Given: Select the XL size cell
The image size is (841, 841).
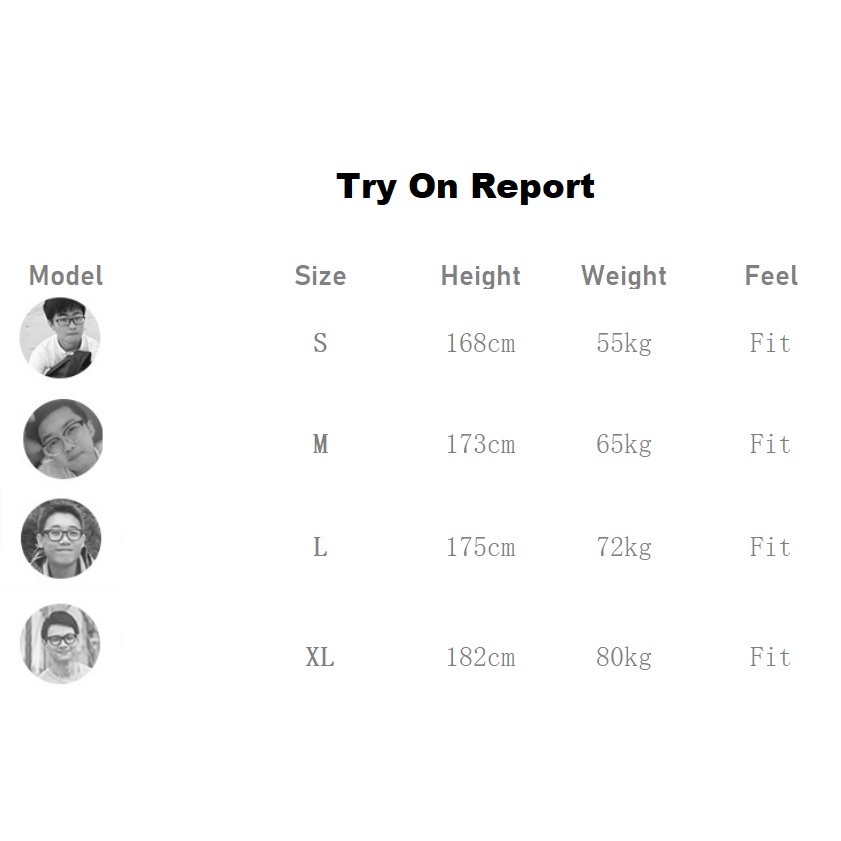Looking at the screenshot, I should pos(320,657).
